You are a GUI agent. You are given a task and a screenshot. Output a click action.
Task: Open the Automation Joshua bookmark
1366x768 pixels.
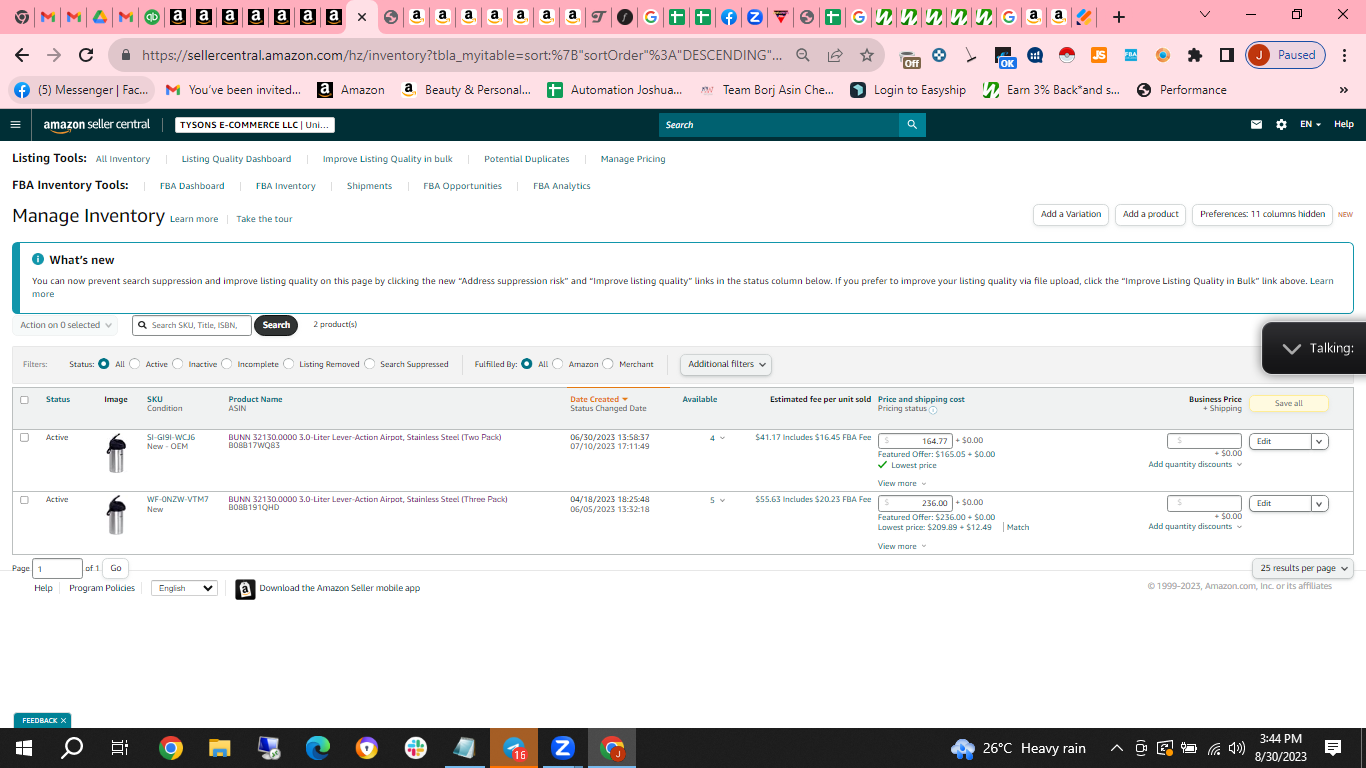tap(615, 90)
